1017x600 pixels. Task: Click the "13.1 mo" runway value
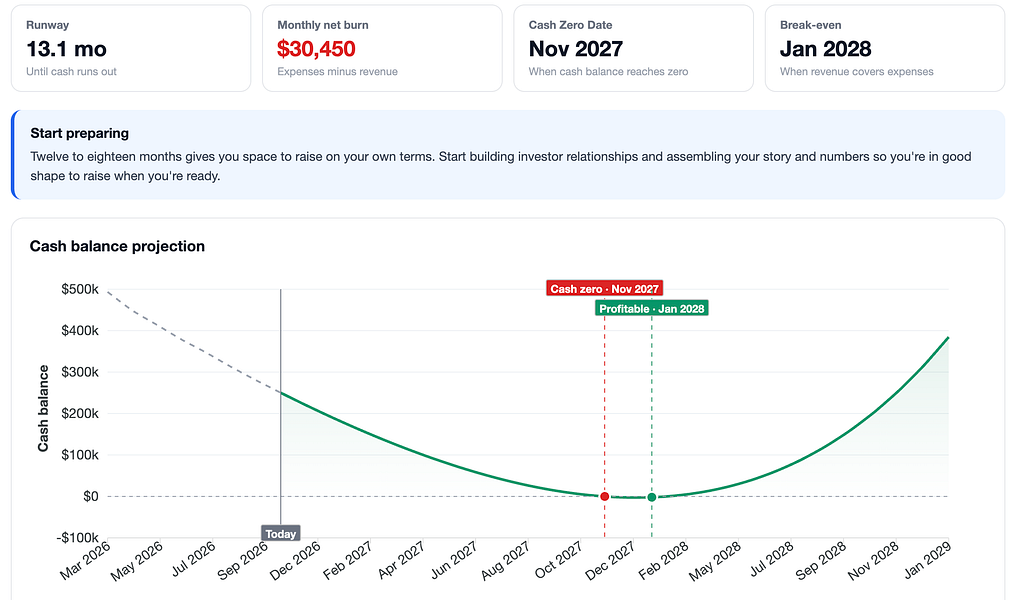(66, 49)
